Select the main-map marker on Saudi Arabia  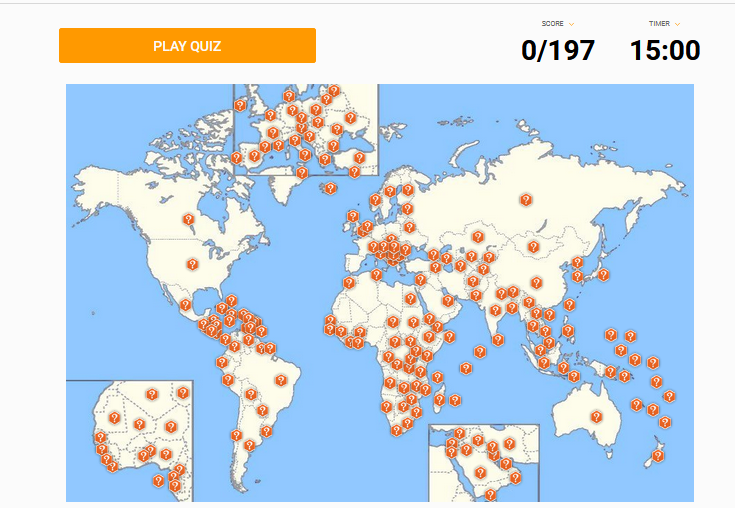(448, 300)
